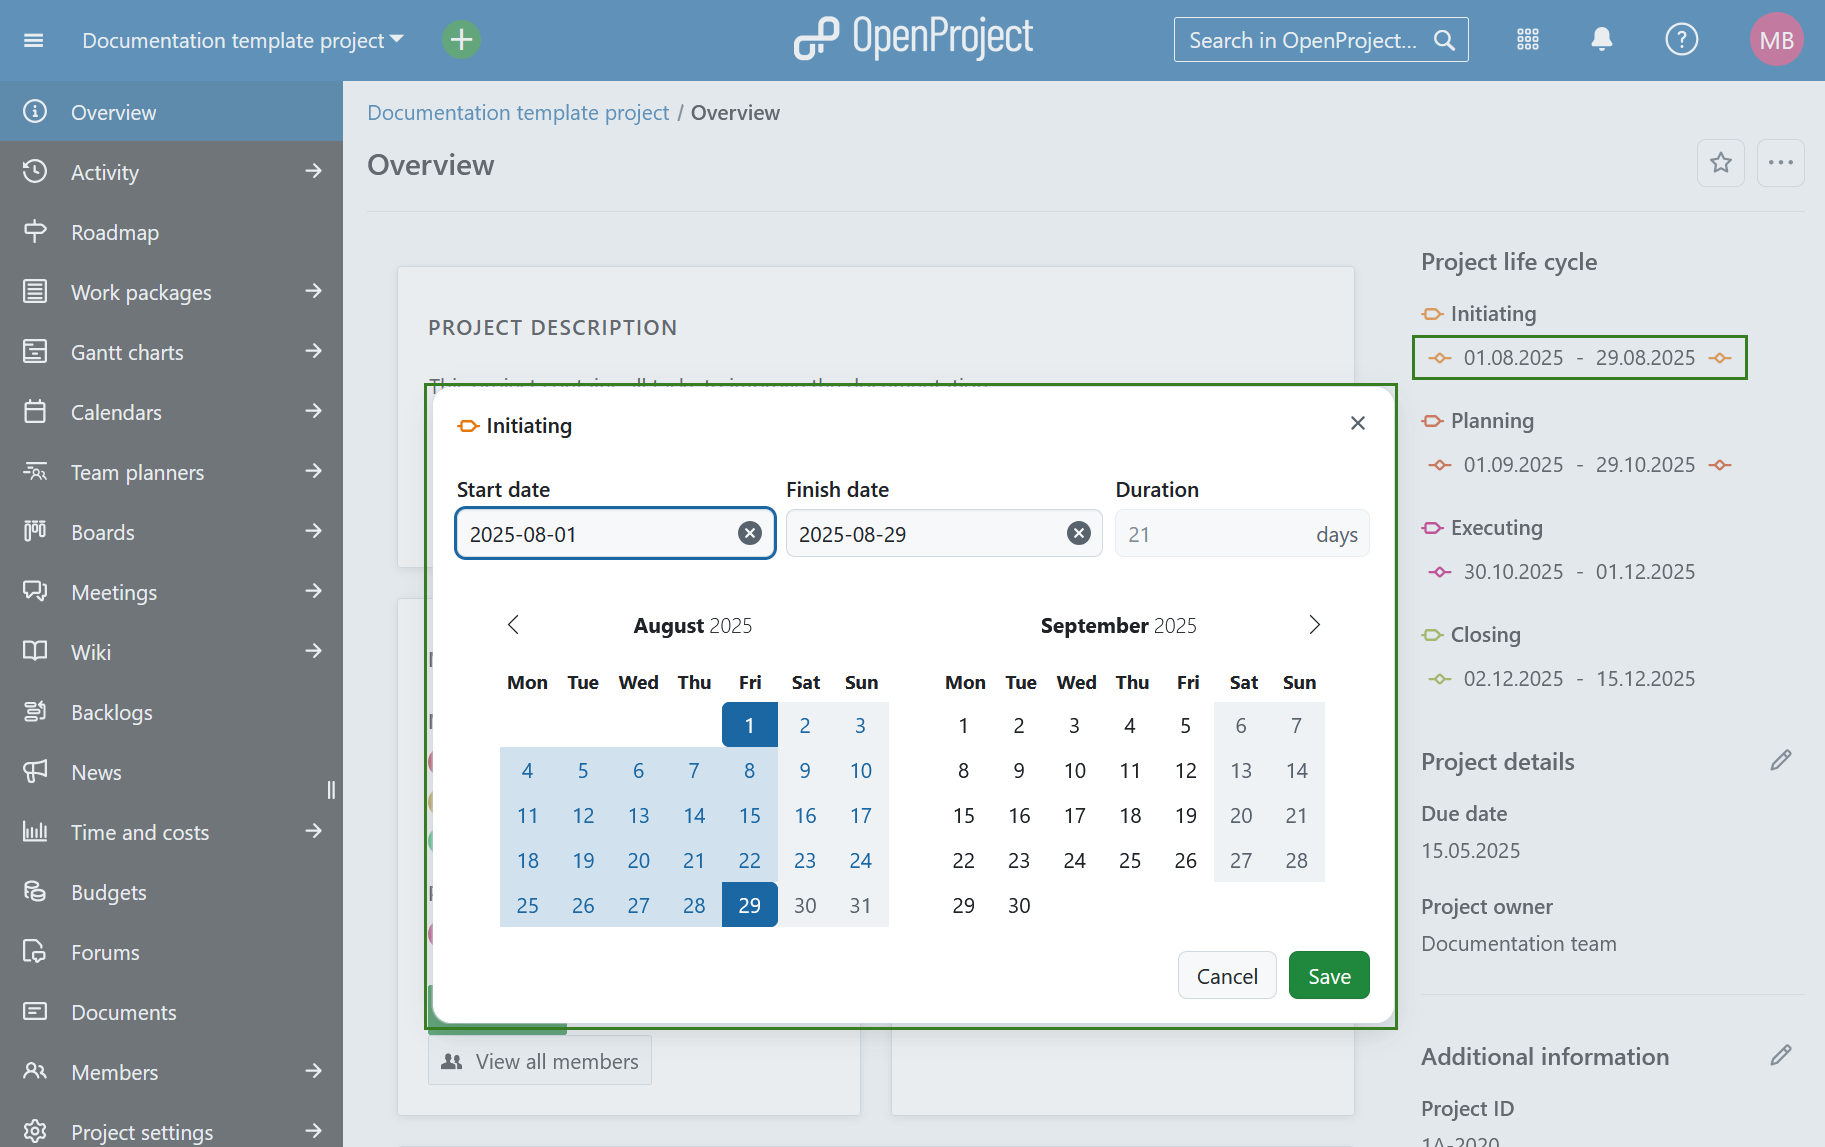
Task: Select August 29 in the calendar
Action: click(x=749, y=905)
